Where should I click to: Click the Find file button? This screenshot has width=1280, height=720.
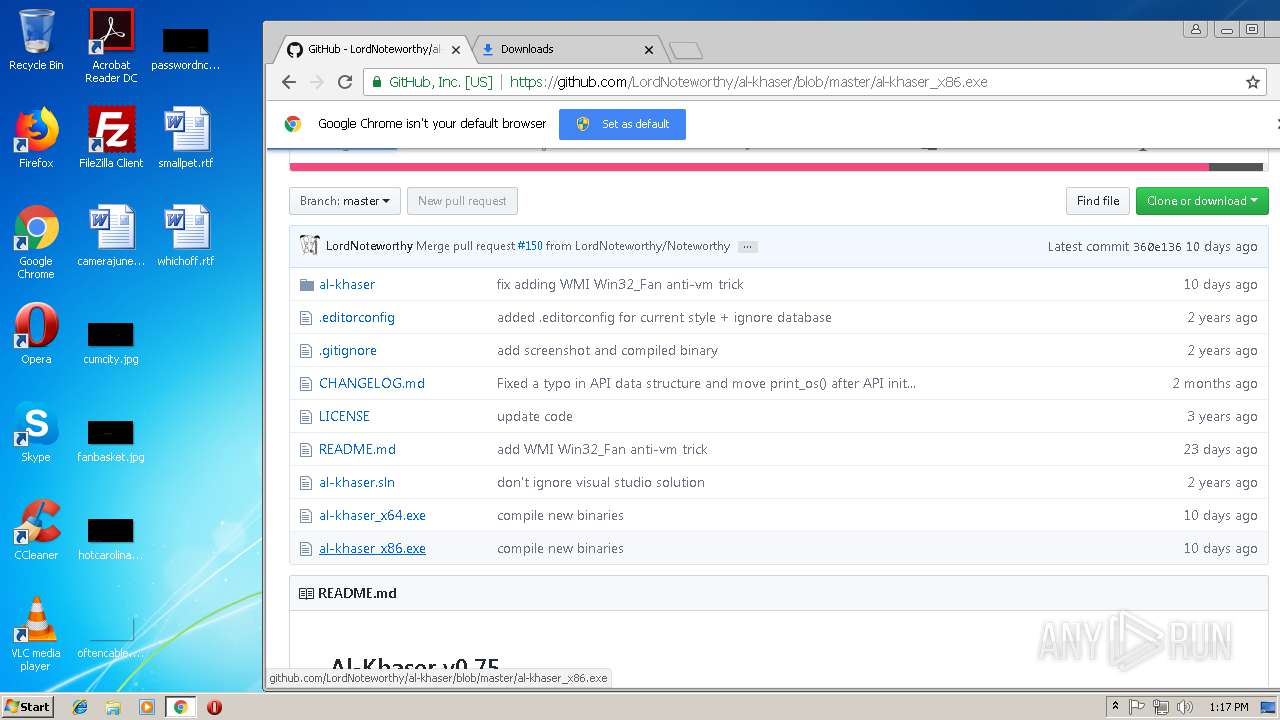[1098, 201]
